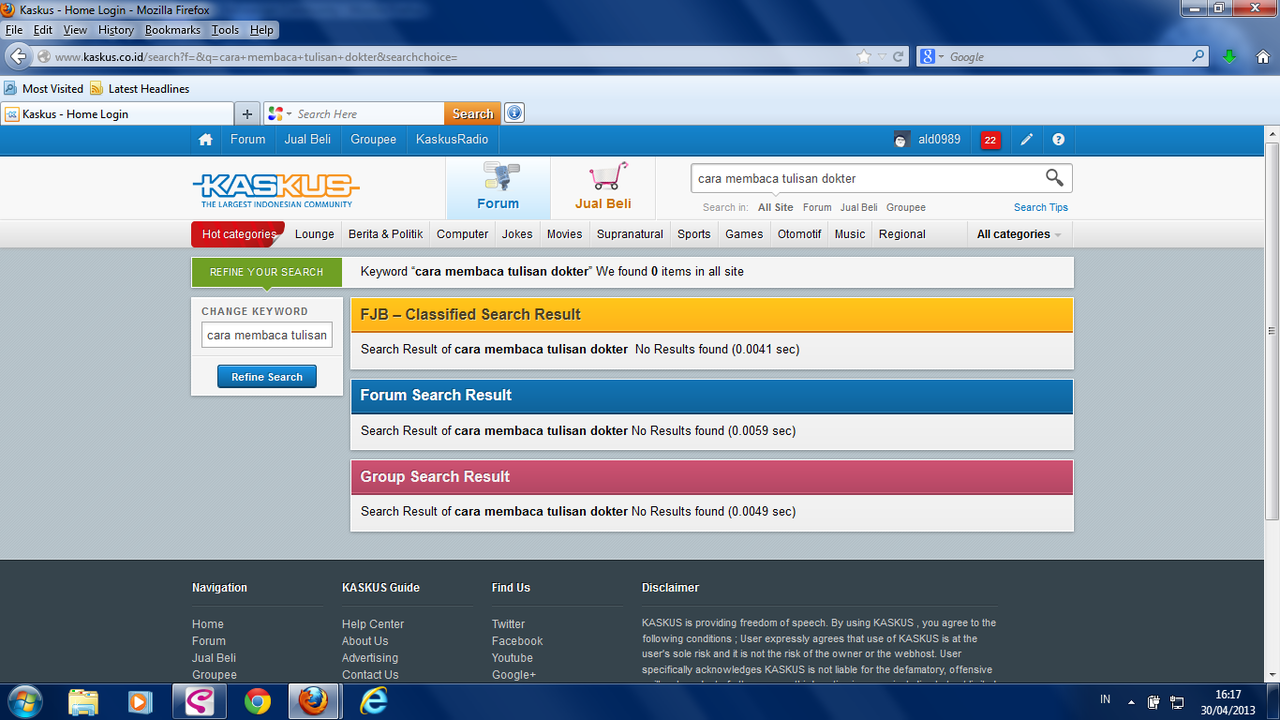Click the pink C application taskbar icon
The width and height of the screenshot is (1280, 720).
[x=198, y=702]
